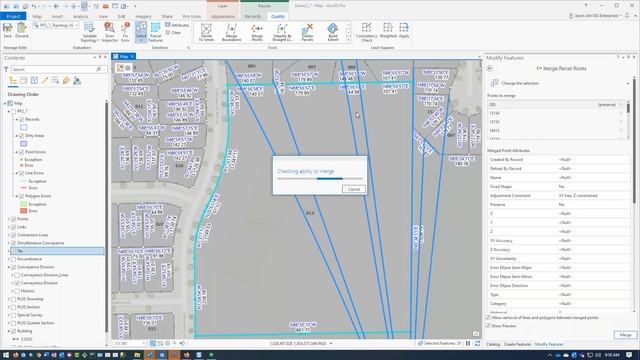Choose the Shrink To Seeds tool
The height and width of the screenshot is (360, 640).
(x=206, y=32)
